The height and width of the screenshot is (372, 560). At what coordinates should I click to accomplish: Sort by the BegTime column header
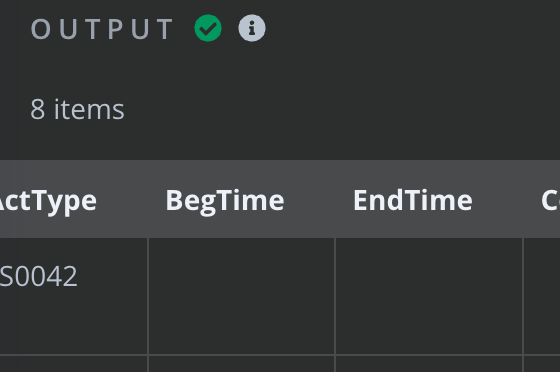(x=225, y=201)
